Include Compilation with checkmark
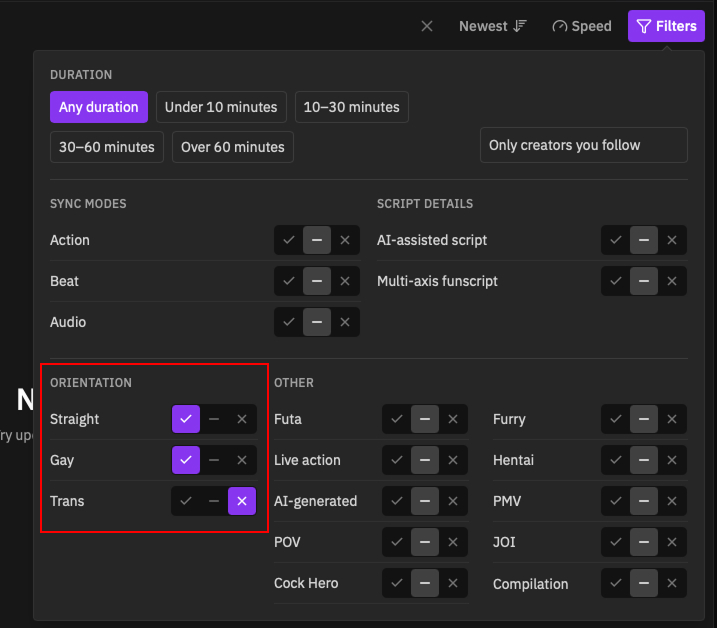The width and height of the screenshot is (717, 628). 615,583
